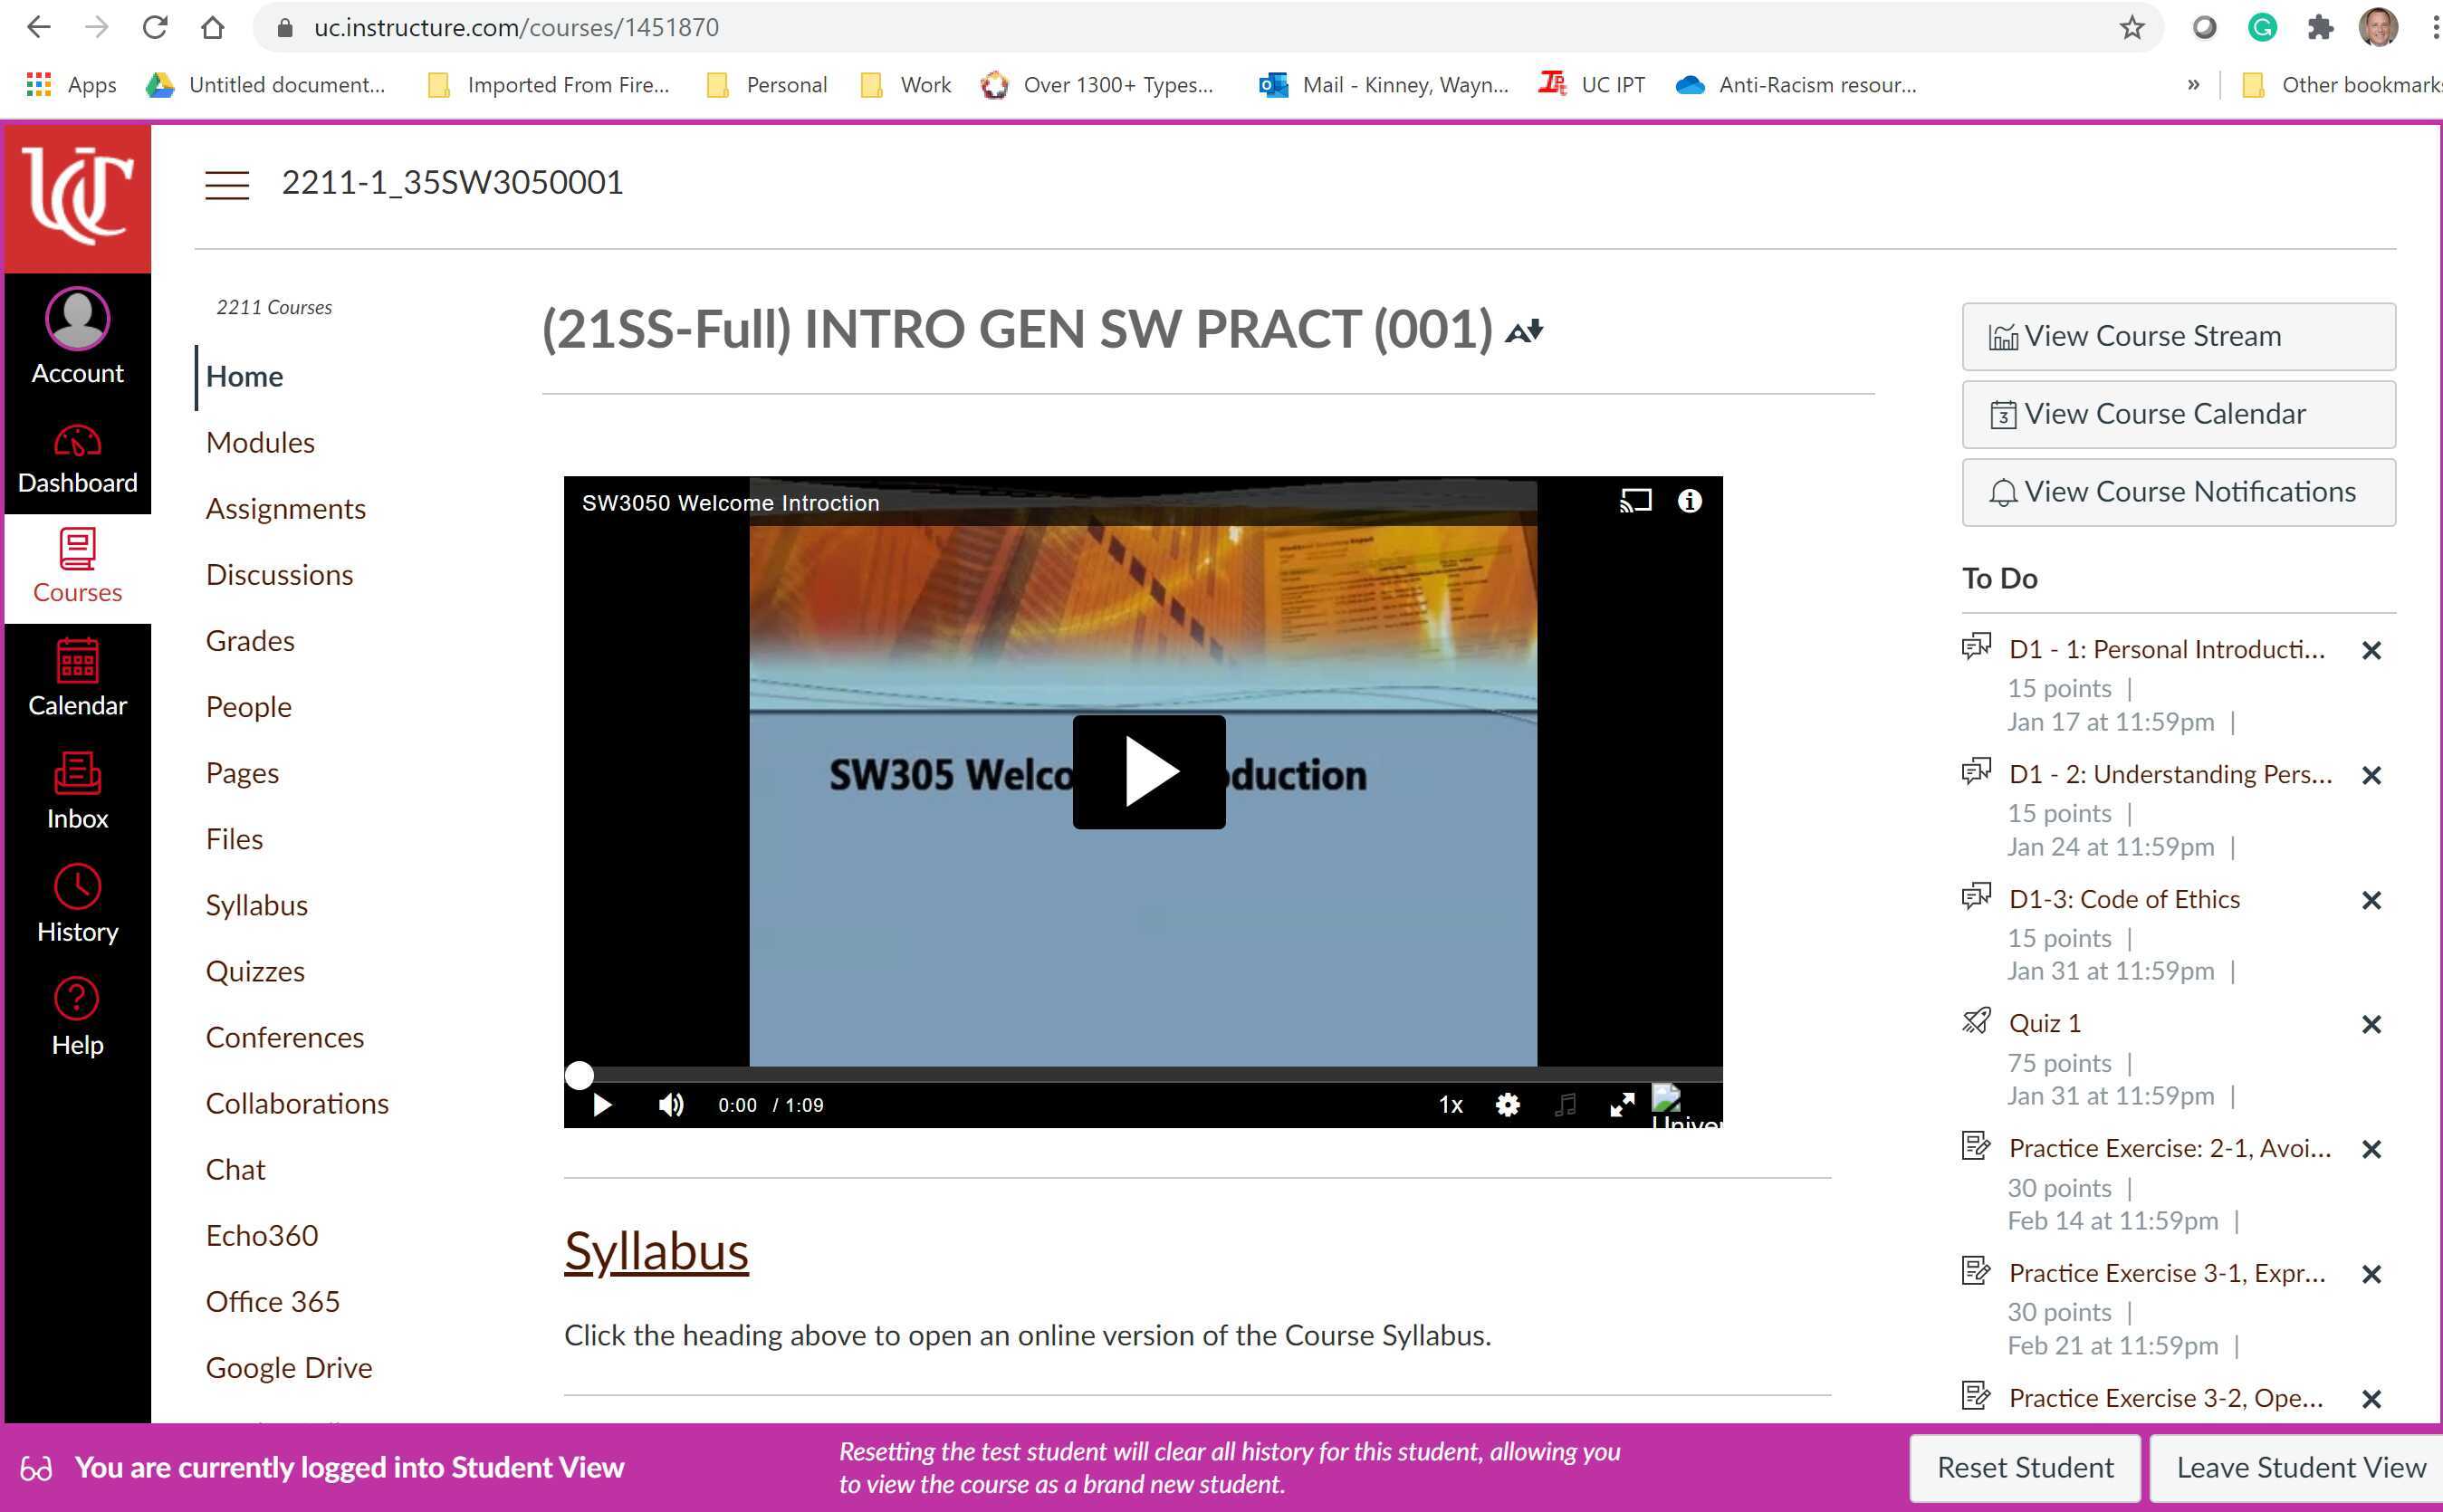The image size is (2443, 1512).
Task: Dismiss the Quiz 1 to-do item
Action: (x=2372, y=1024)
